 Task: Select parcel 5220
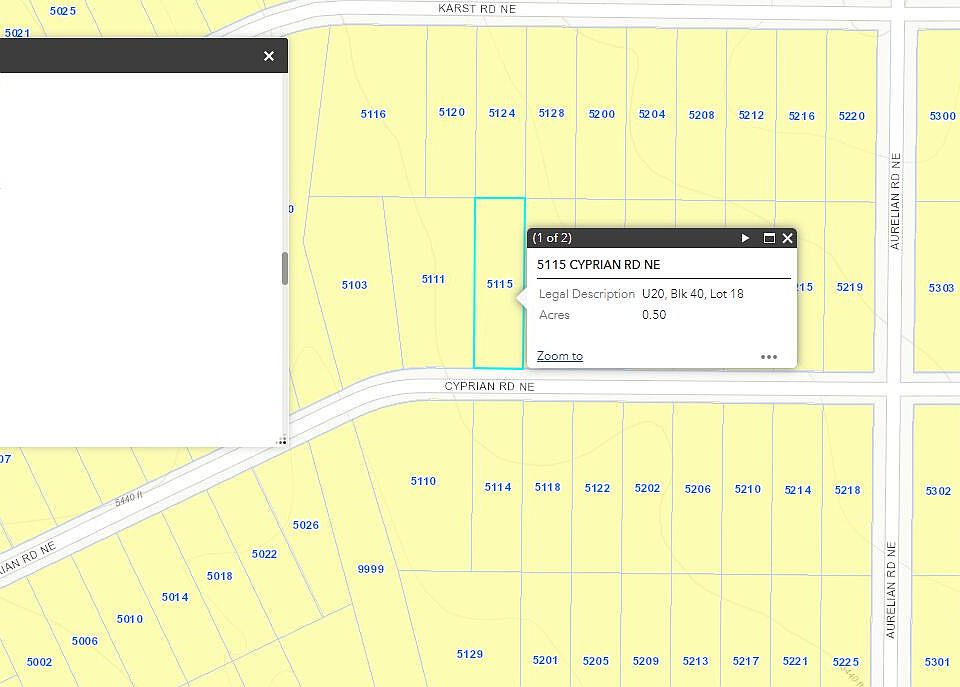click(x=852, y=116)
